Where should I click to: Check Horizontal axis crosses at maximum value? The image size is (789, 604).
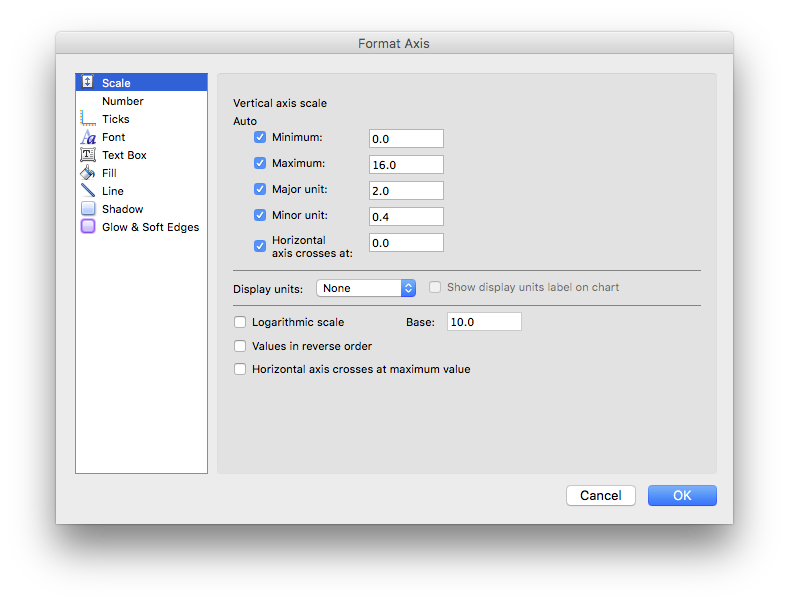(x=240, y=369)
